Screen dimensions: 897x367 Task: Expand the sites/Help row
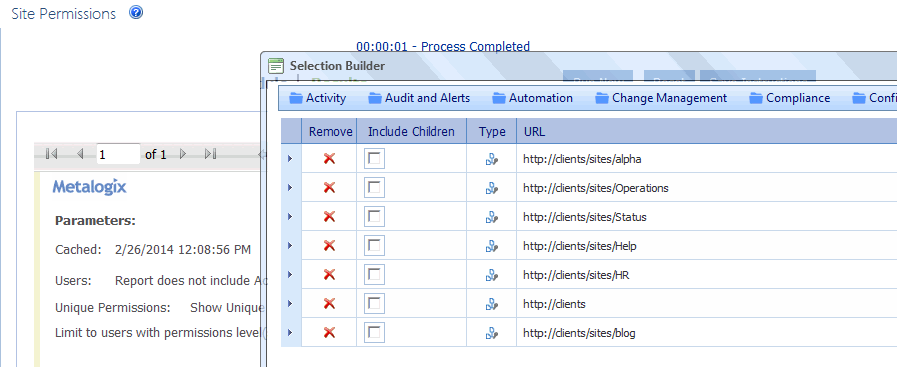(290, 246)
